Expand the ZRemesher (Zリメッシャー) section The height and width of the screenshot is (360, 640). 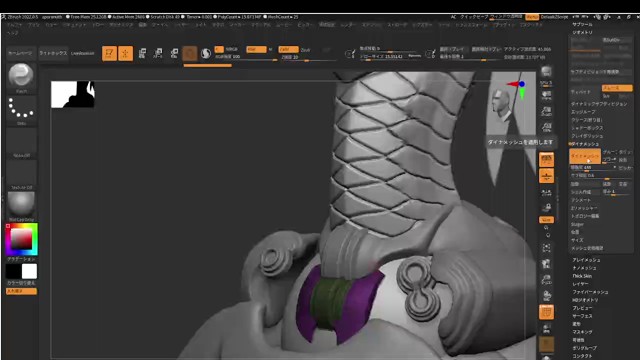click(x=584, y=208)
